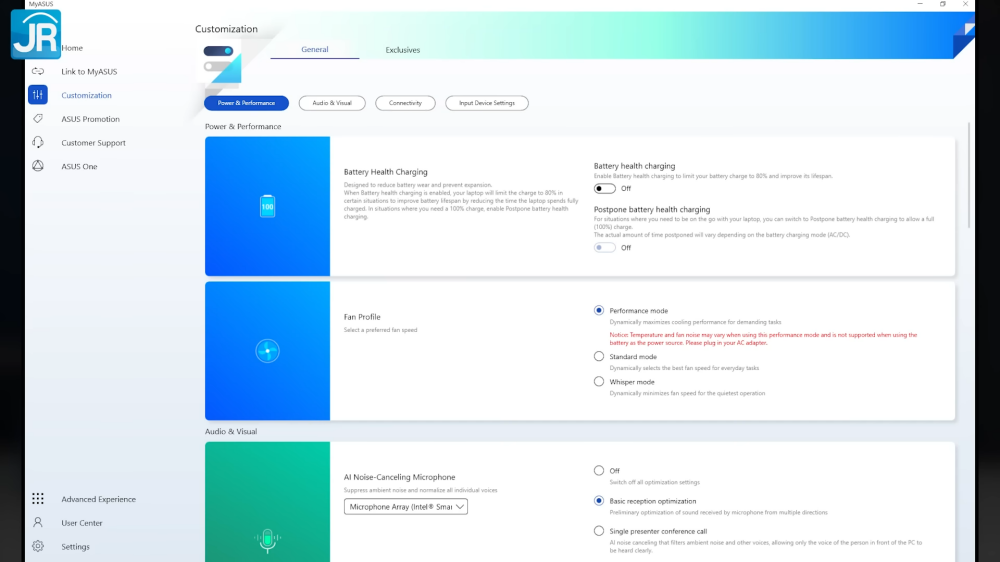
Task: Click the microphone icon on the green panel
Action: (267, 540)
